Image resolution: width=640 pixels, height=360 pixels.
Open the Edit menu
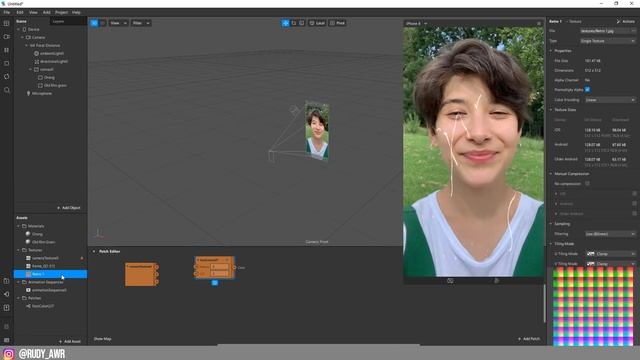pos(20,12)
